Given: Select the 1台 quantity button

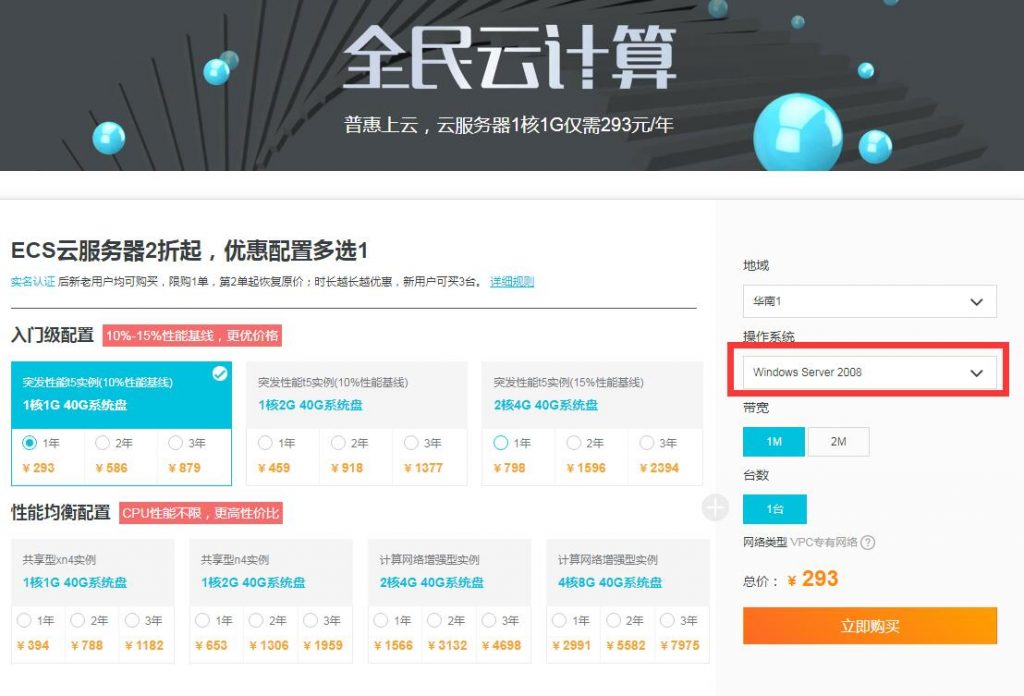Looking at the screenshot, I should tap(774, 509).
